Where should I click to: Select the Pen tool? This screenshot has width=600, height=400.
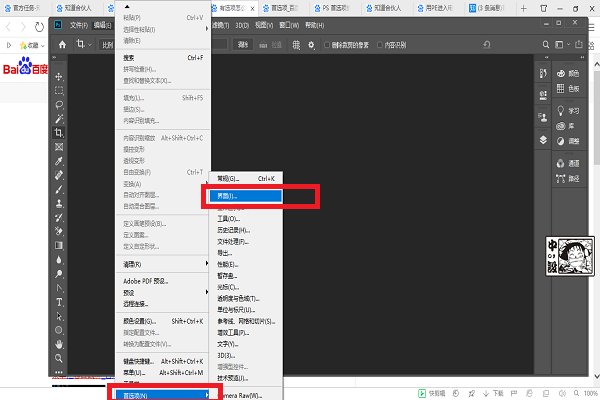(59, 288)
